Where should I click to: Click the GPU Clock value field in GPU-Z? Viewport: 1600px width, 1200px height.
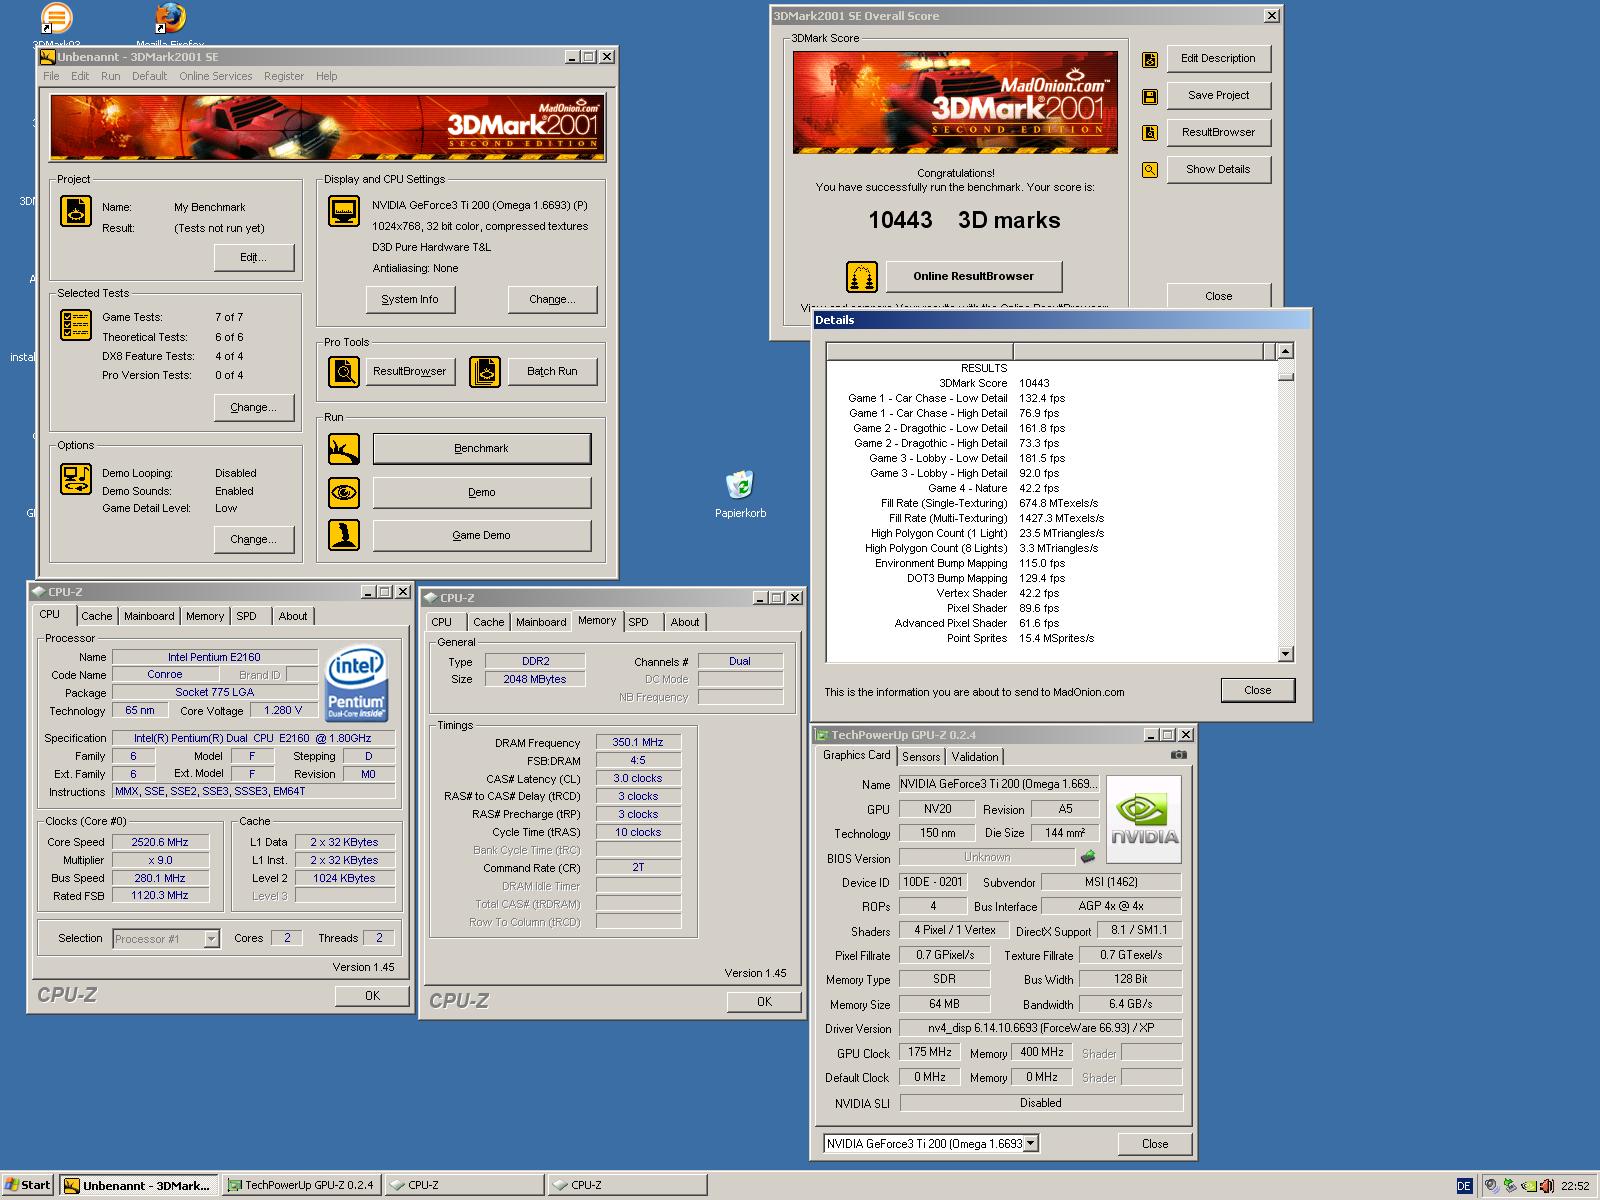[930, 1052]
